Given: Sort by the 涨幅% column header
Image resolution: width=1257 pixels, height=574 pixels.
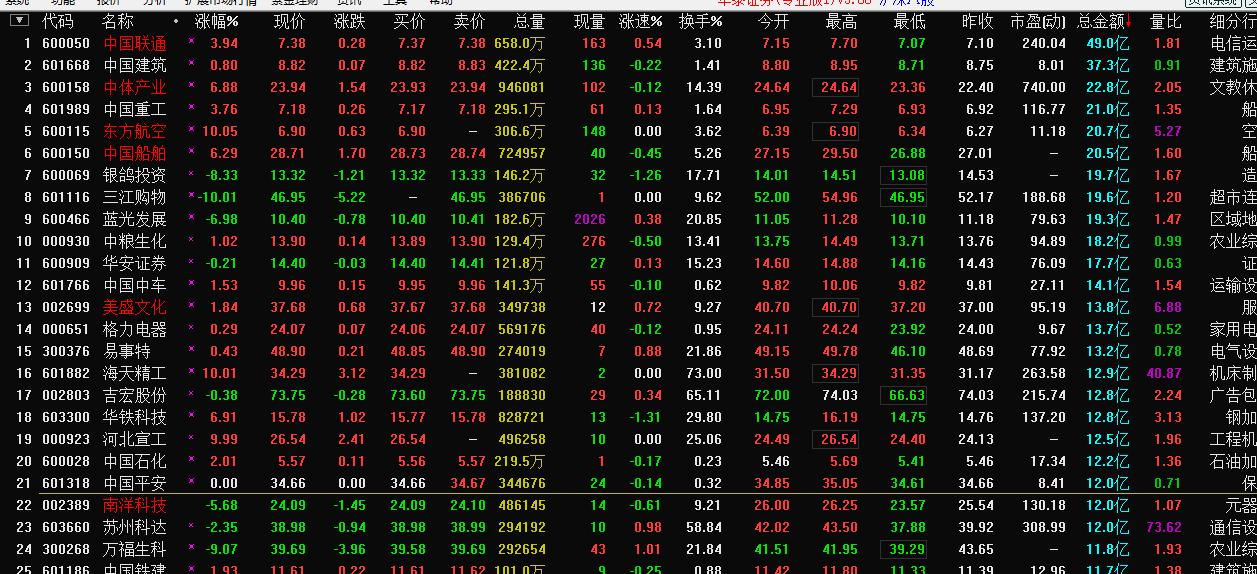Looking at the screenshot, I should point(217,21).
